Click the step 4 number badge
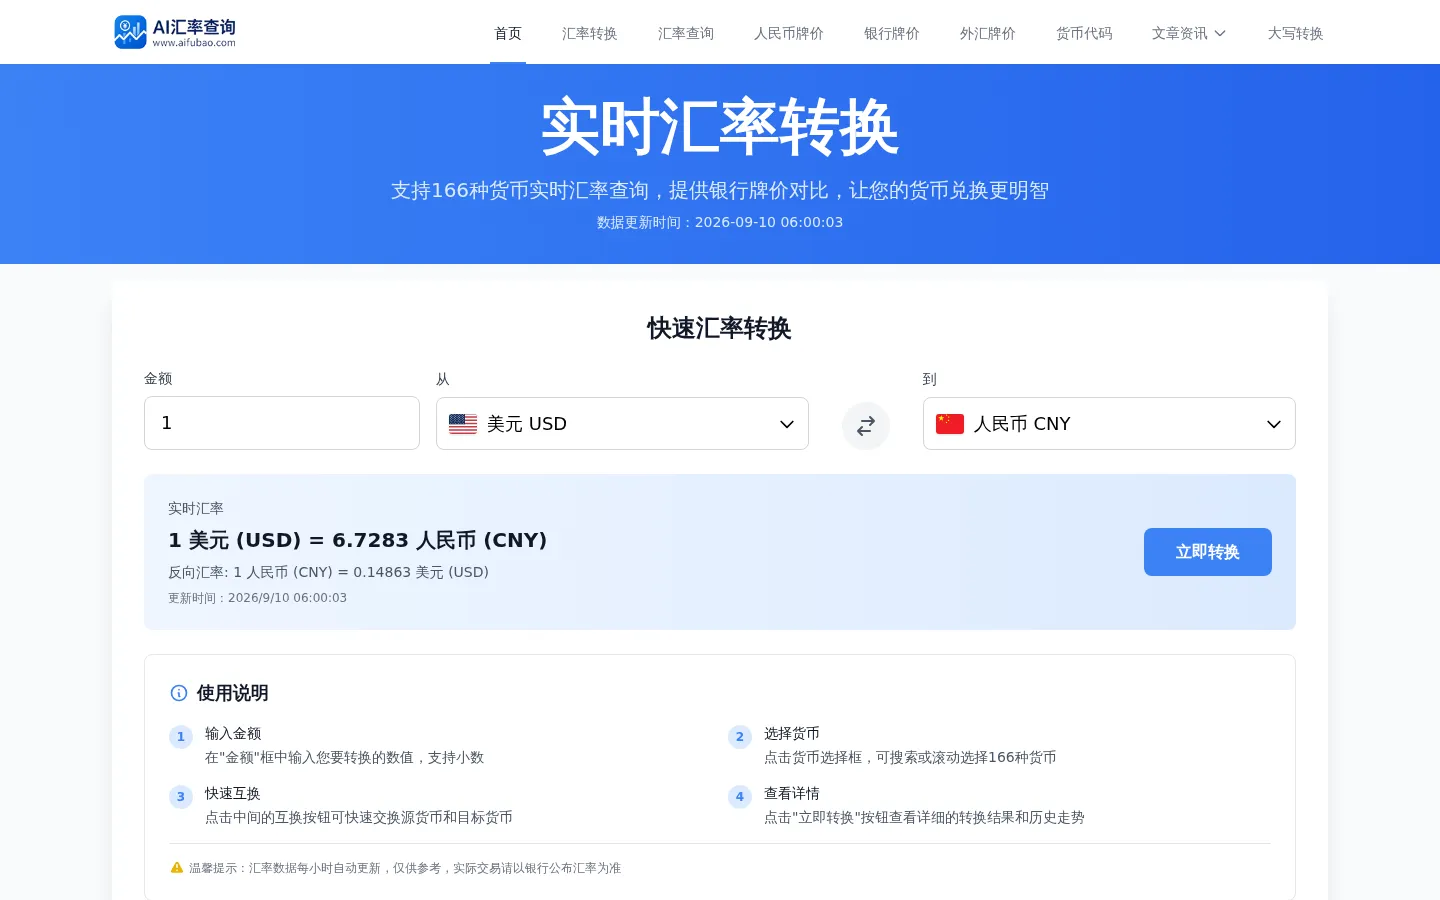The height and width of the screenshot is (900, 1440). click(740, 797)
